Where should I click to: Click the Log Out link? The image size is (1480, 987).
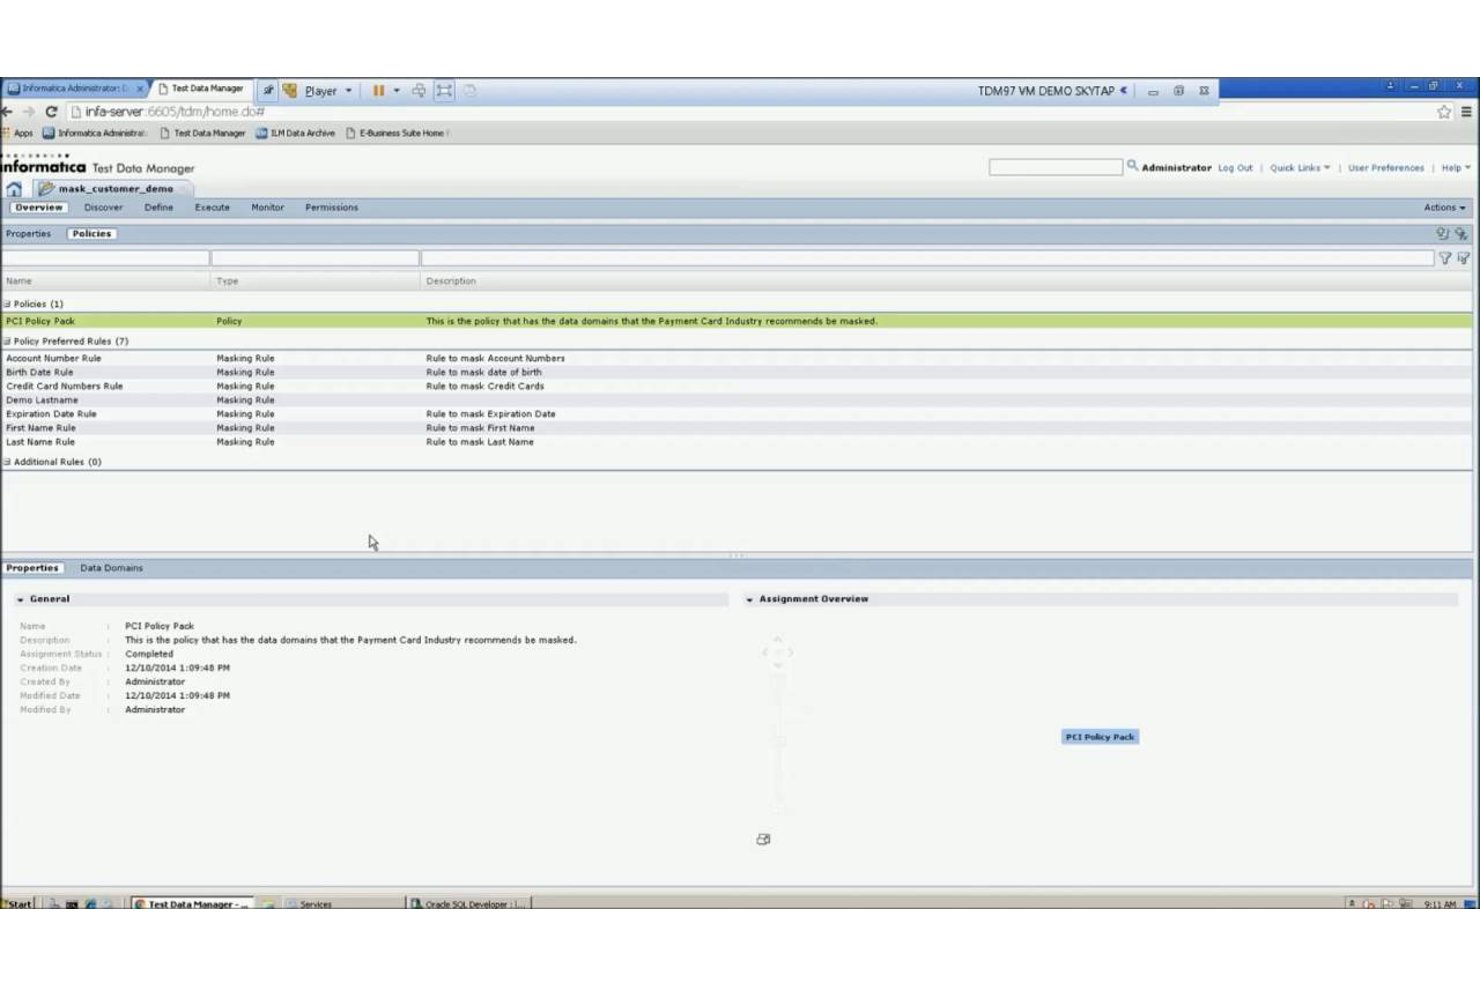1235,168
